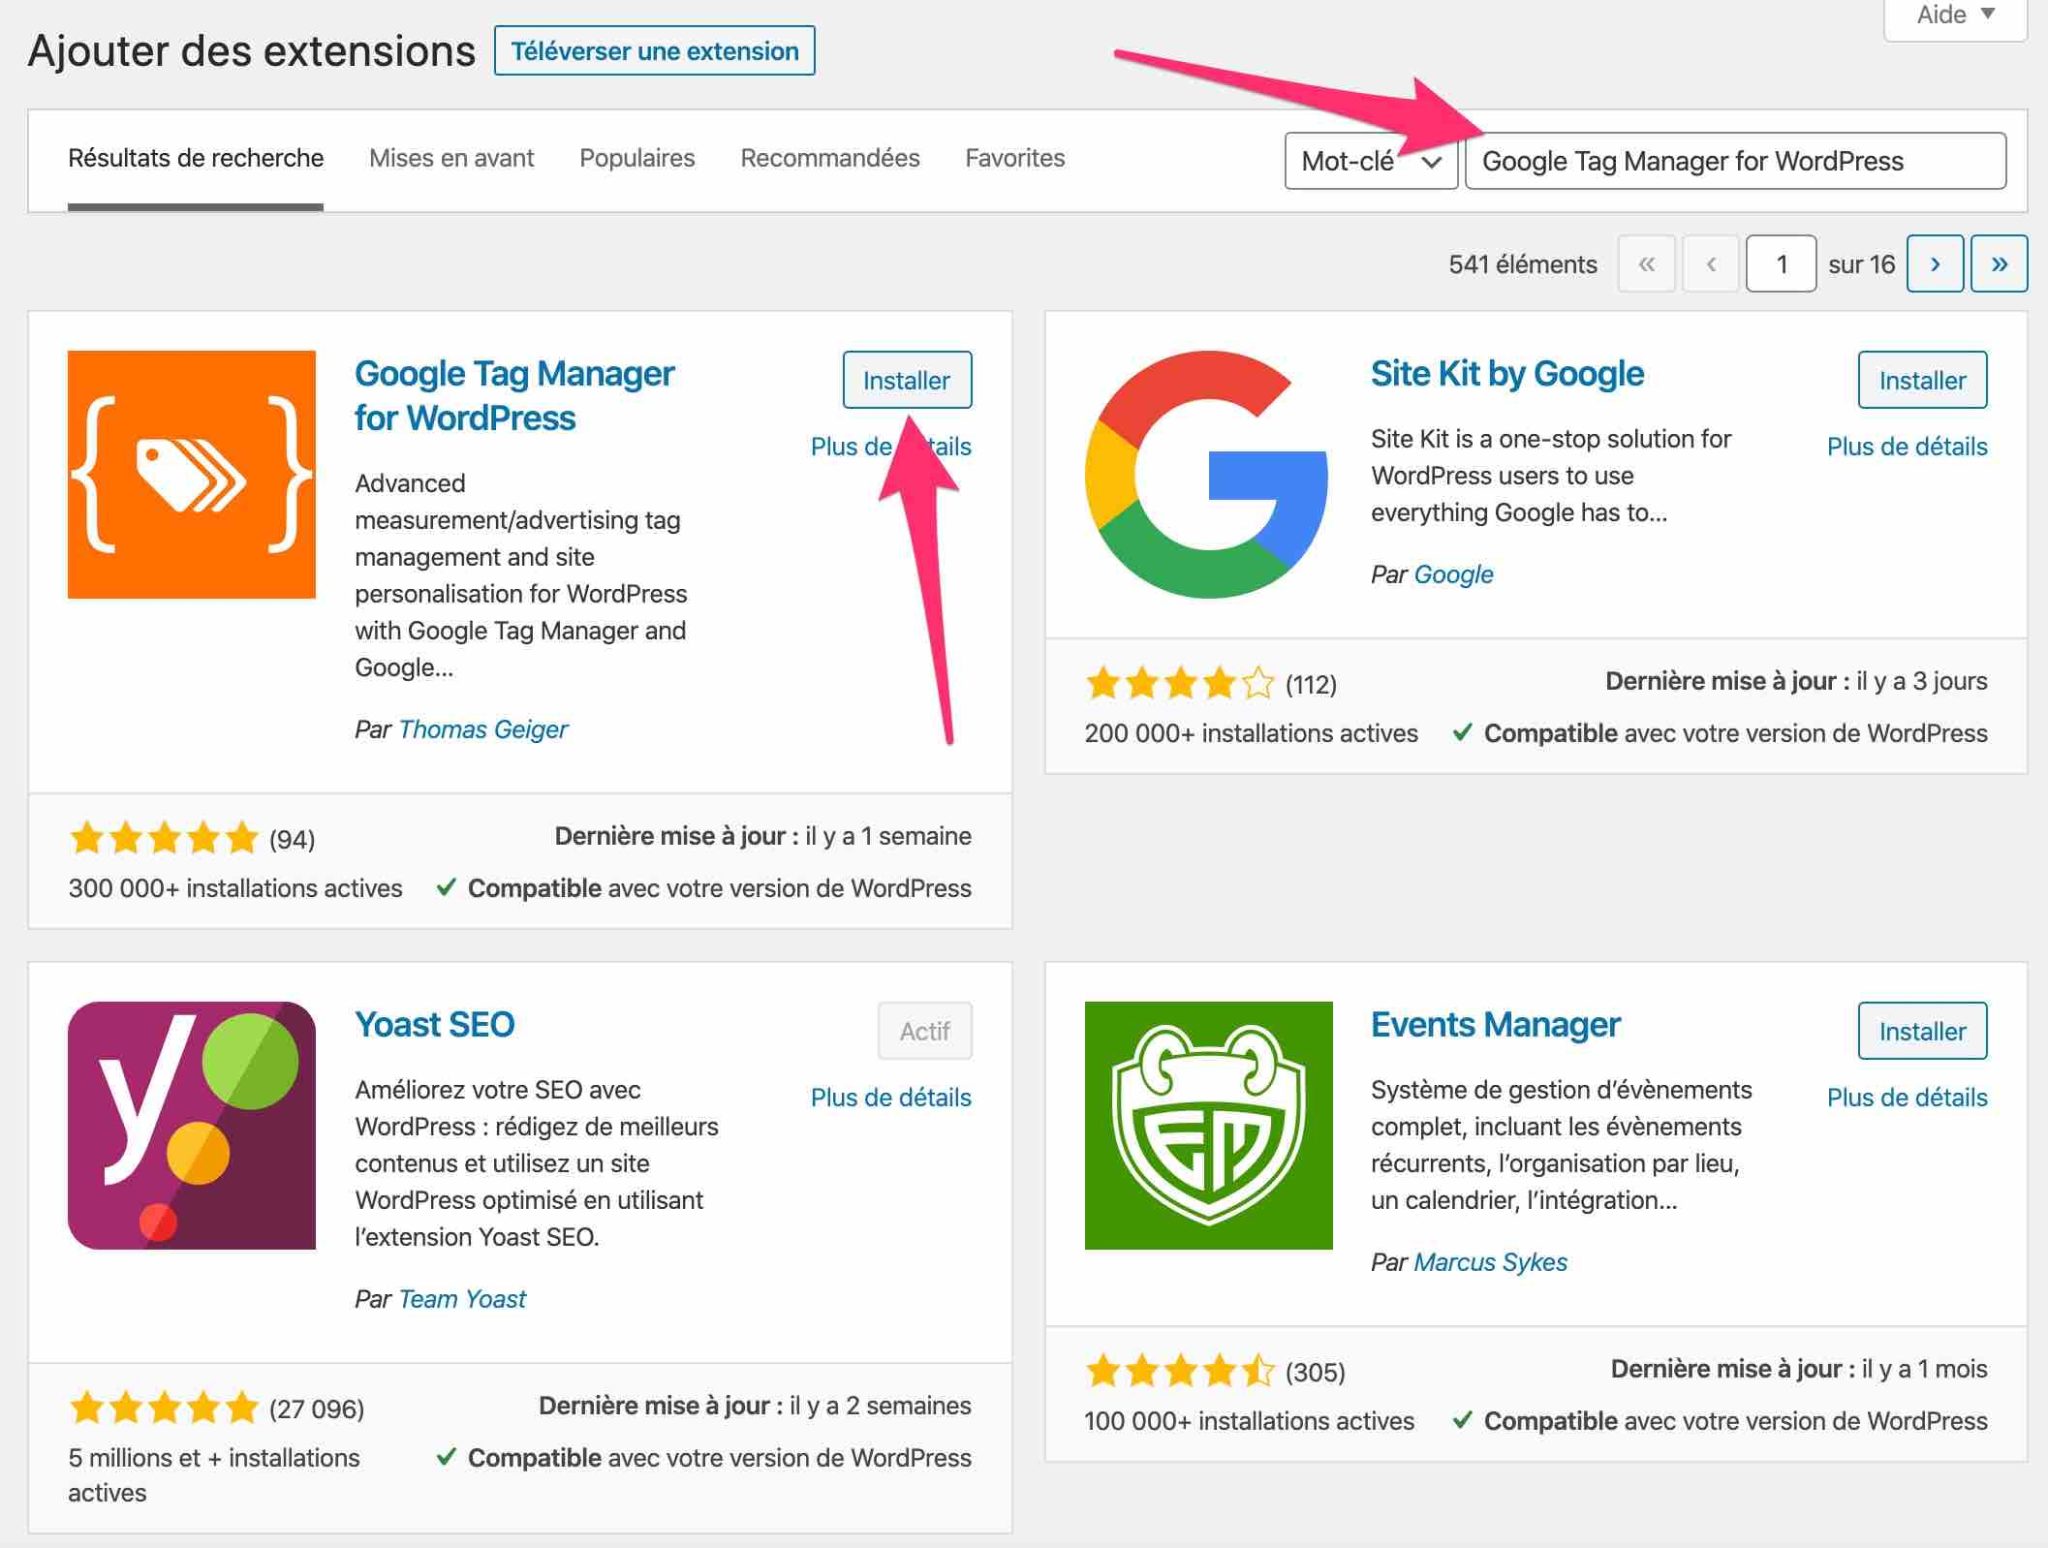The height and width of the screenshot is (1548, 2048).
Task: Go to next page with the '›' arrow
Action: point(1937,263)
